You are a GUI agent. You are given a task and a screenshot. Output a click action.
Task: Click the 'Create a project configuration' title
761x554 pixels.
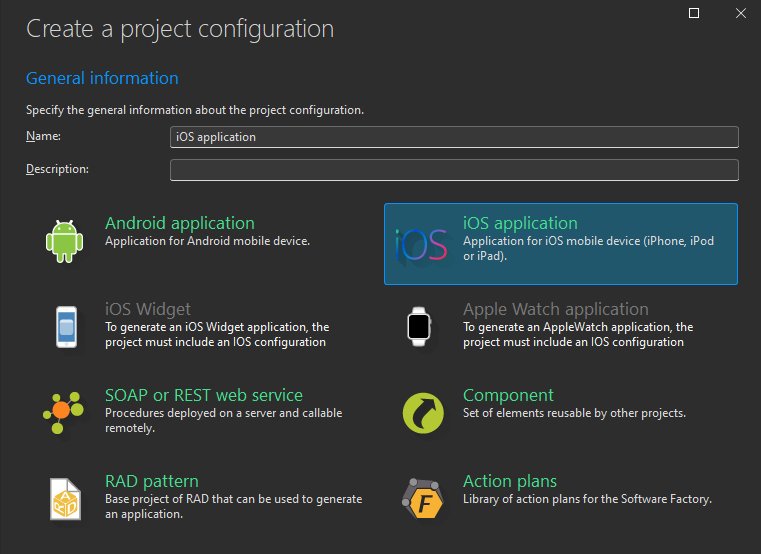180,29
